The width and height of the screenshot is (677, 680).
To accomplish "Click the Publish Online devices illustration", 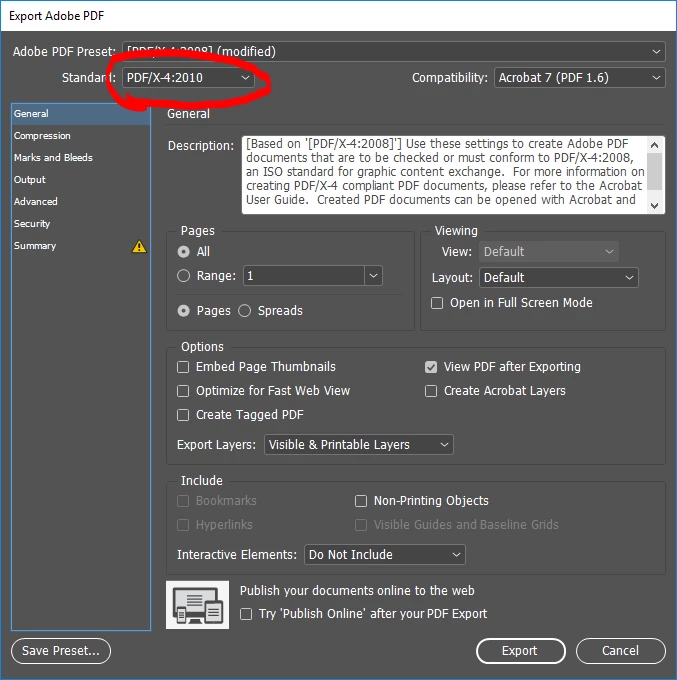I will [x=197, y=605].
